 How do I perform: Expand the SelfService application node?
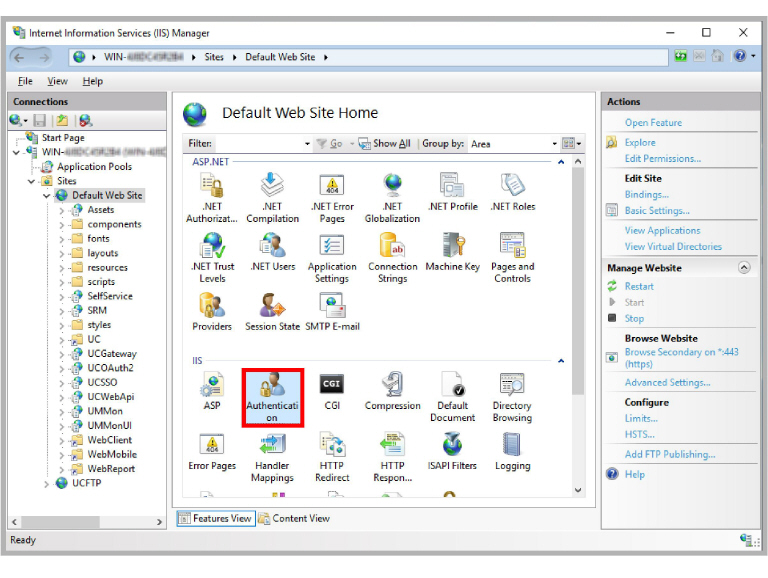click(x=62, y=296)
